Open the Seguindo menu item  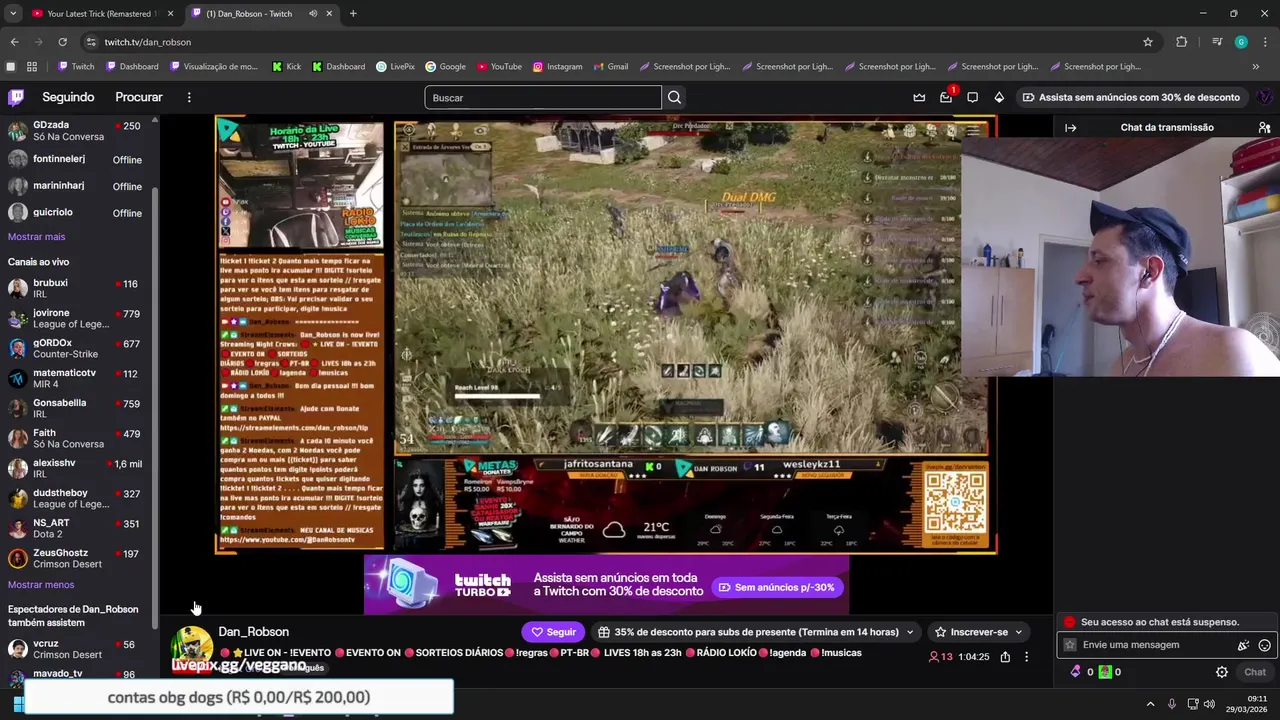(68, 97)
